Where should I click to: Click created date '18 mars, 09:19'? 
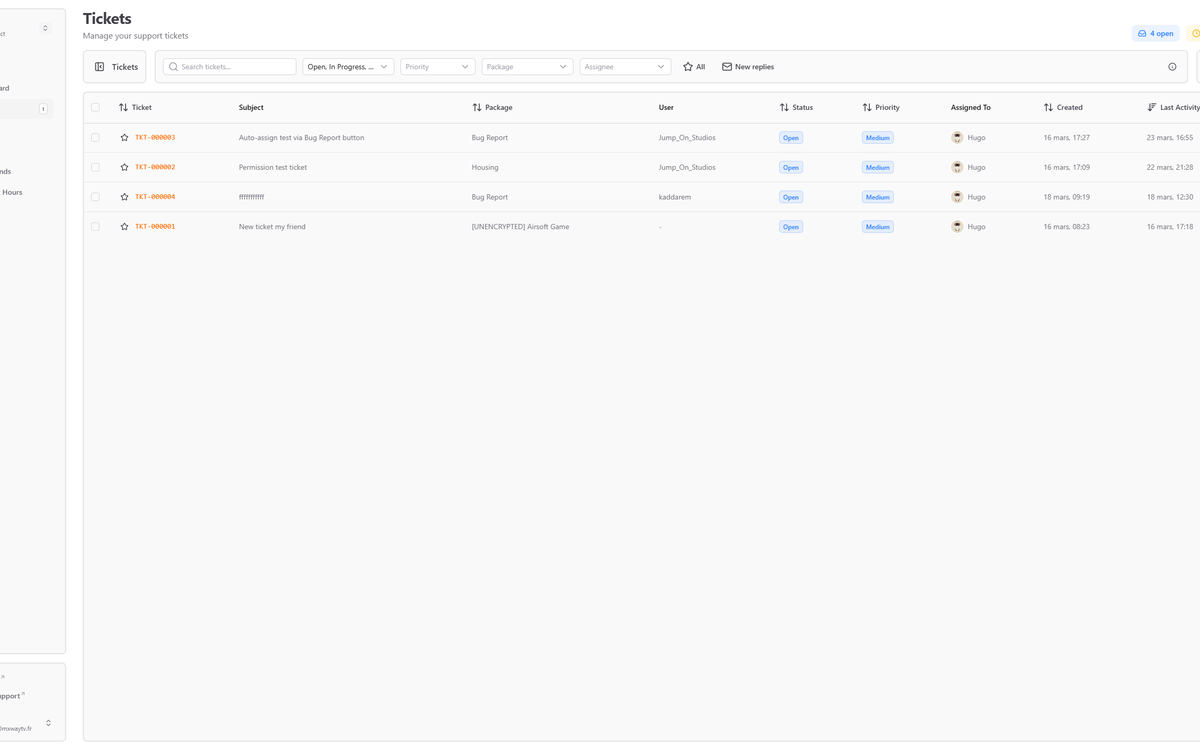click(x=1066, y=197)
